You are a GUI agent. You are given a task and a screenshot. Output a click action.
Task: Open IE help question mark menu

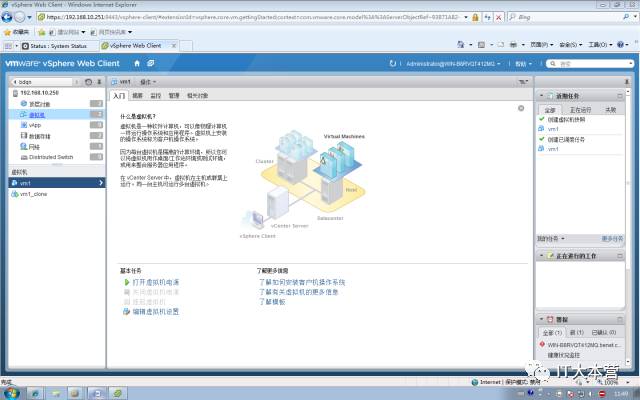pyautogui.click(x=622, y=44)
